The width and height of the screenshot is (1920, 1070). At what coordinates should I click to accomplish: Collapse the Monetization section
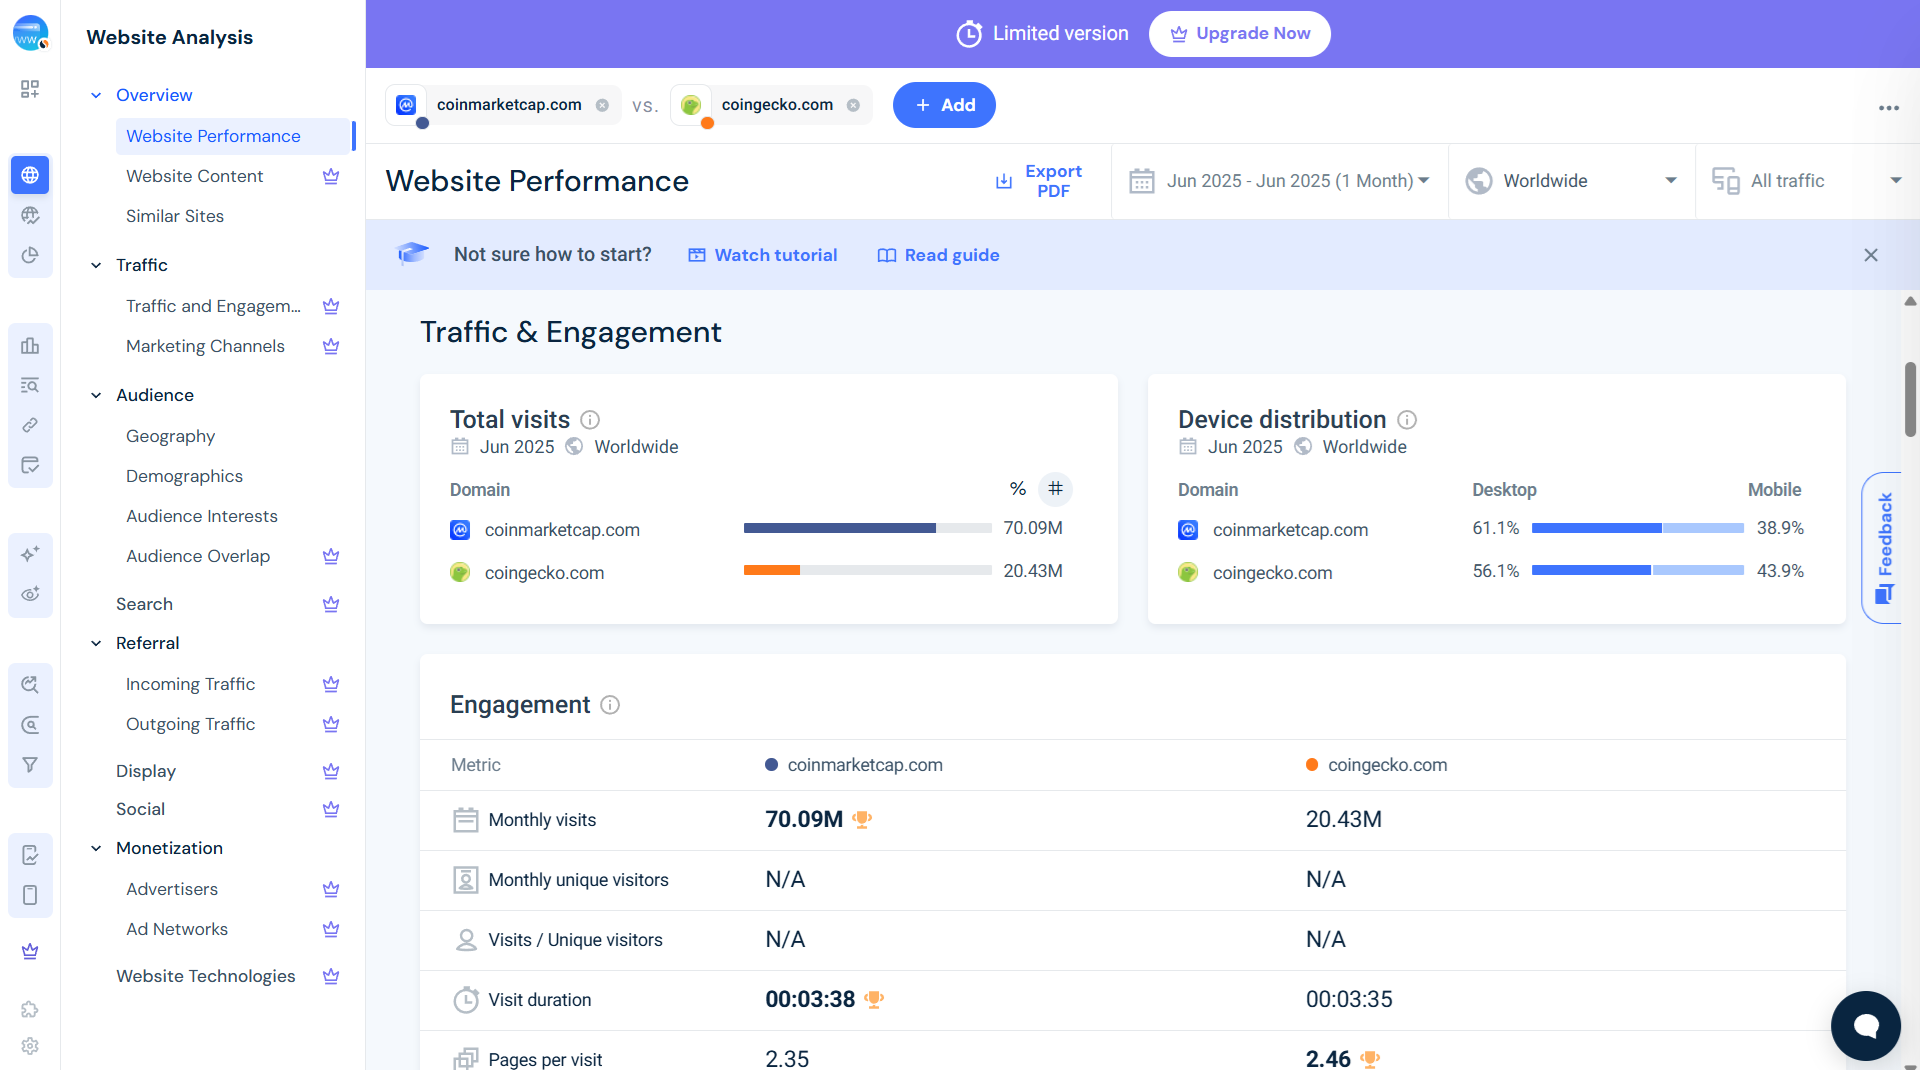point(96,848)
